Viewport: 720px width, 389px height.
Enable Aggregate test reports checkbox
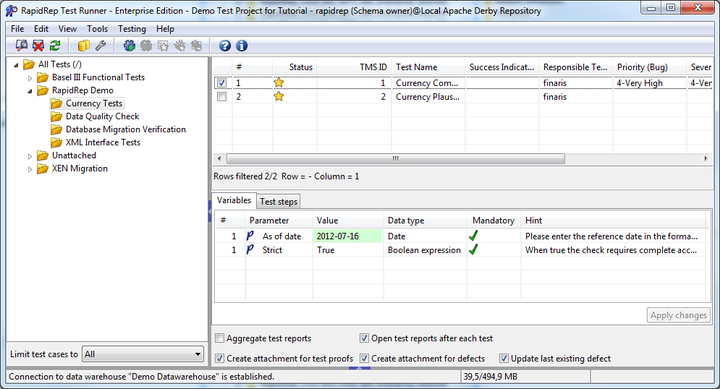click(x=219, y=338)
